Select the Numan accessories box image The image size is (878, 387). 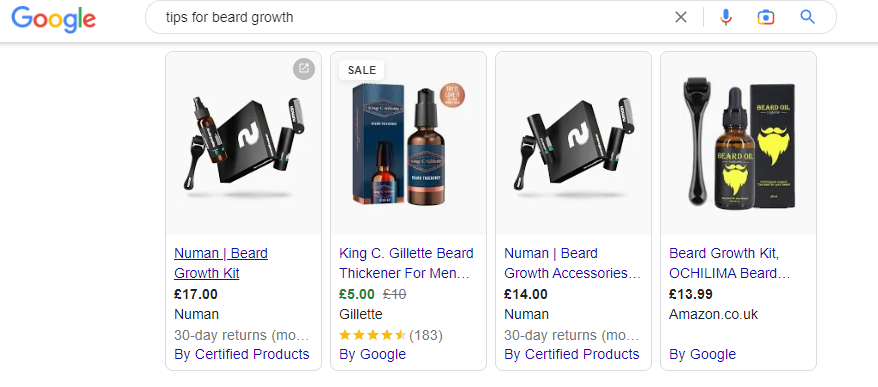(573, 143)
